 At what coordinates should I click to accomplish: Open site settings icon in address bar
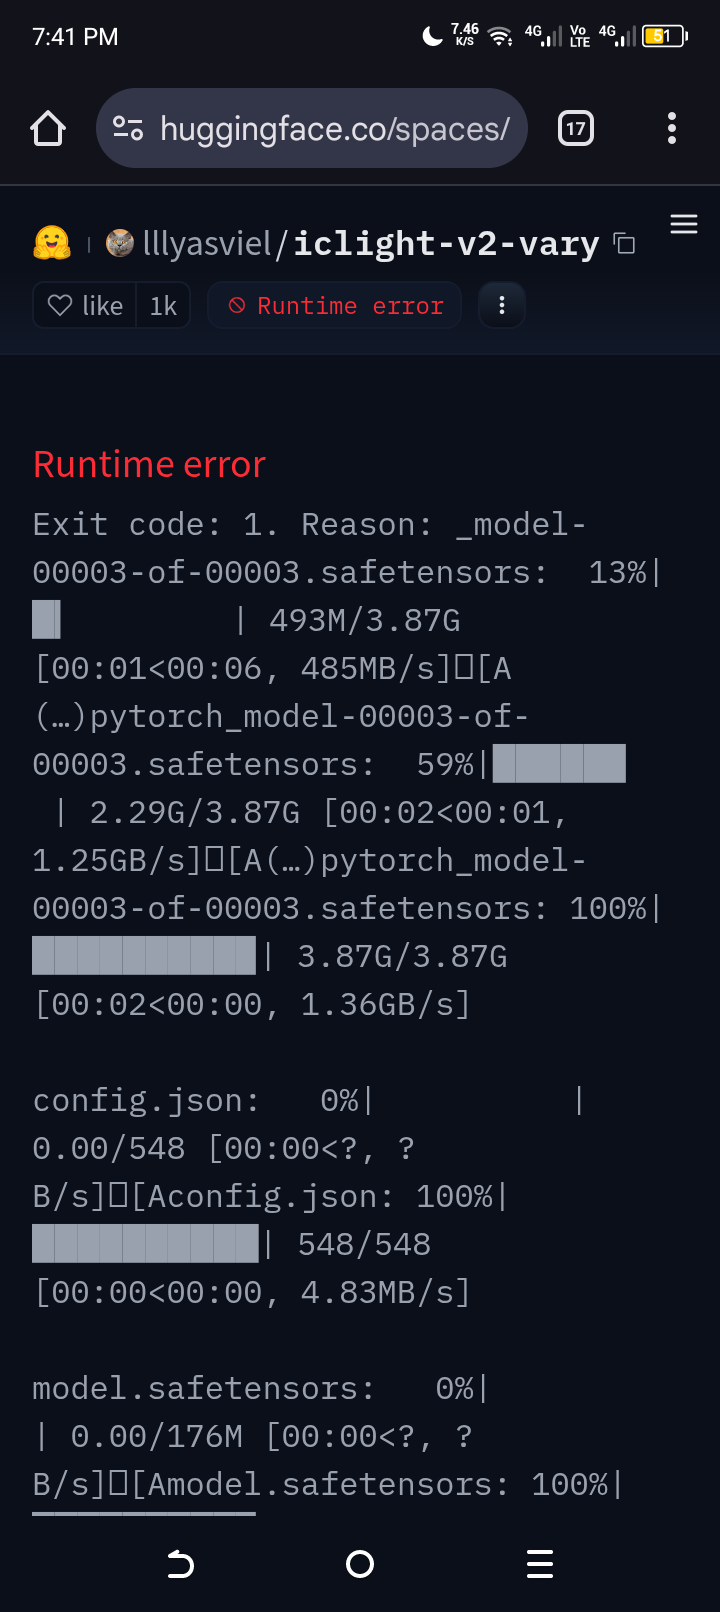[x=128, y=128]
